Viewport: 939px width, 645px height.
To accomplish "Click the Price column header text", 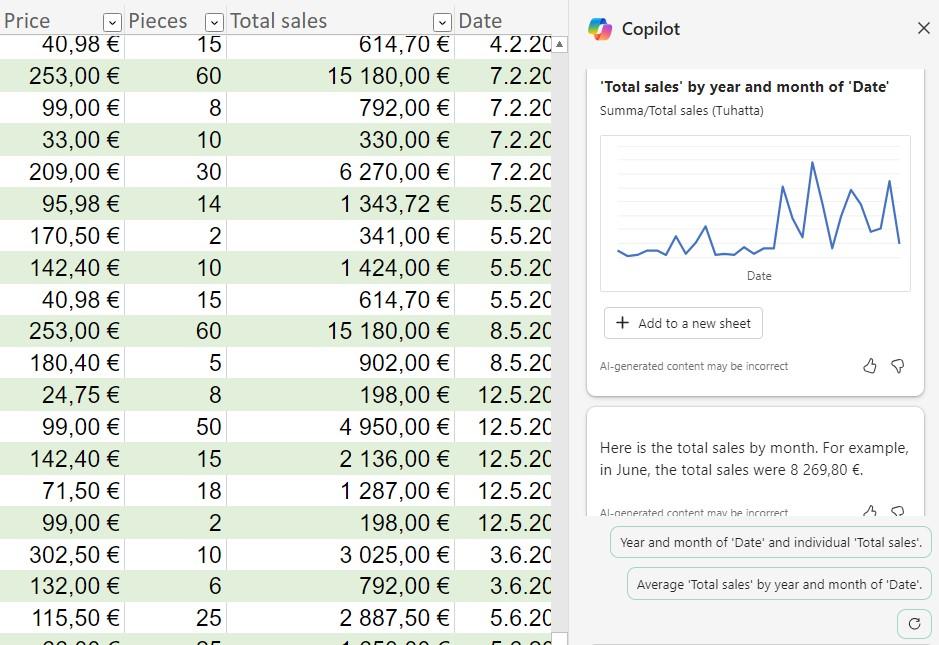I will tap(28, 21).
